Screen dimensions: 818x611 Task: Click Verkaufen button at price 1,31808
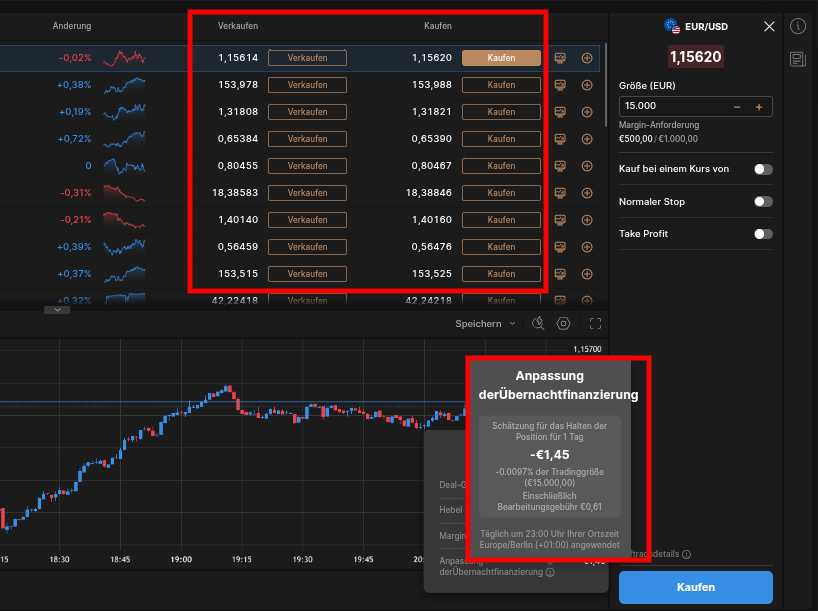coord(307,112)
